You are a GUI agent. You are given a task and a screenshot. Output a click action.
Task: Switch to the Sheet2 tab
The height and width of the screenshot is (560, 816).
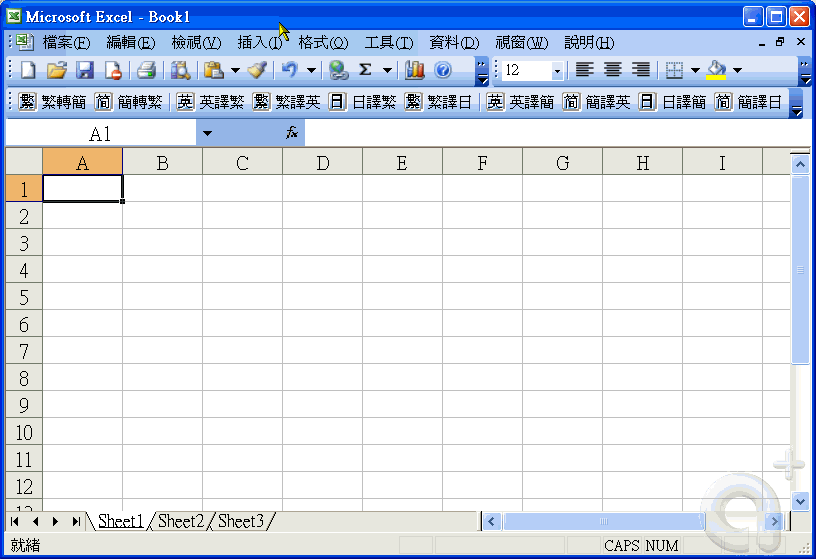click(x=181, y=521)
